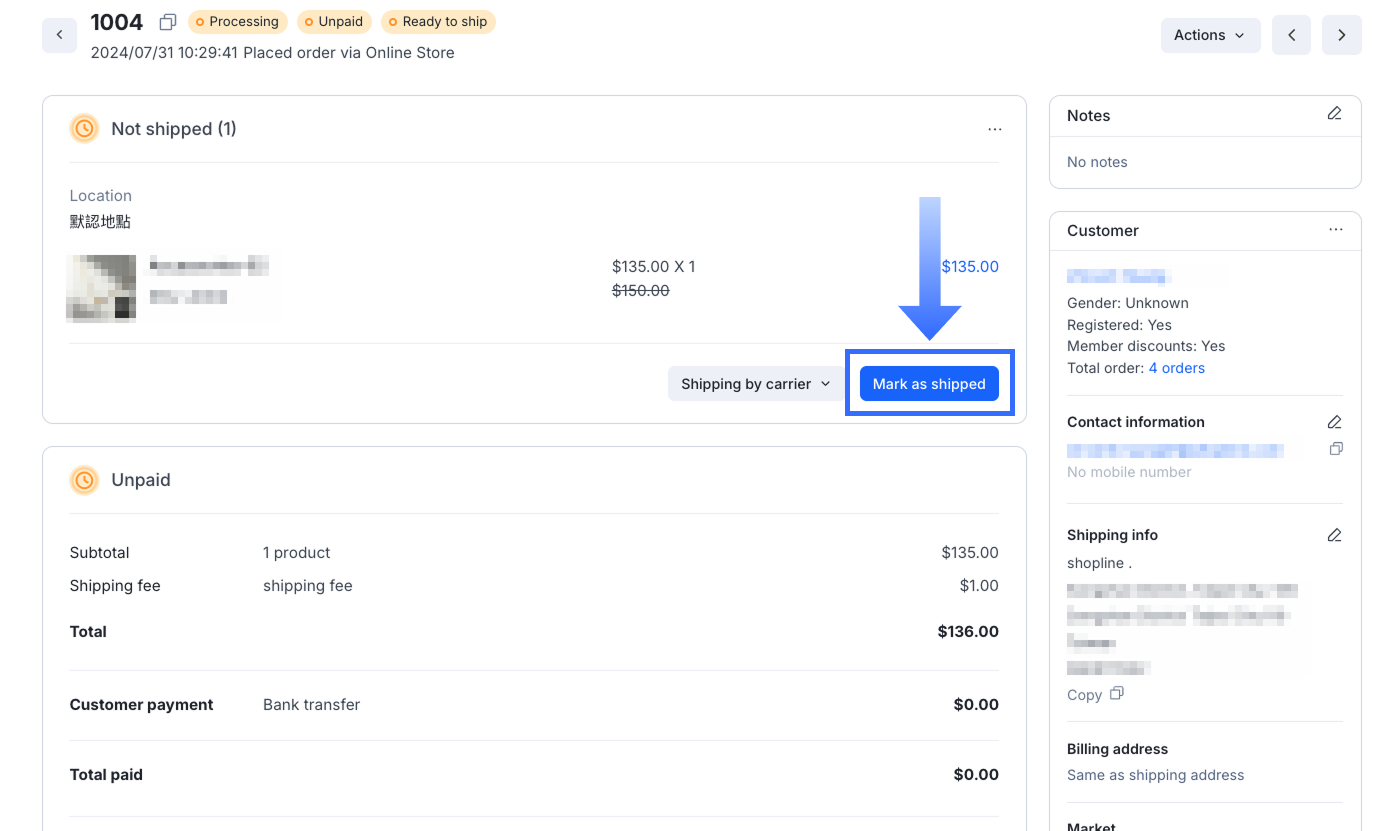
Task: Expand Shipping by carrier dropdown
Action: (755, 384)
